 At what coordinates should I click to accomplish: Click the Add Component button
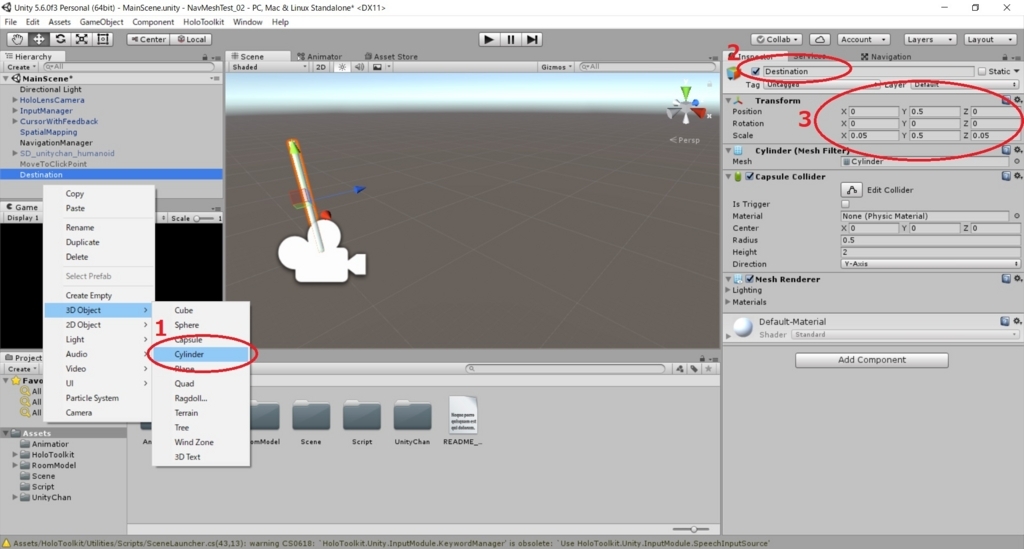[871, 360]
